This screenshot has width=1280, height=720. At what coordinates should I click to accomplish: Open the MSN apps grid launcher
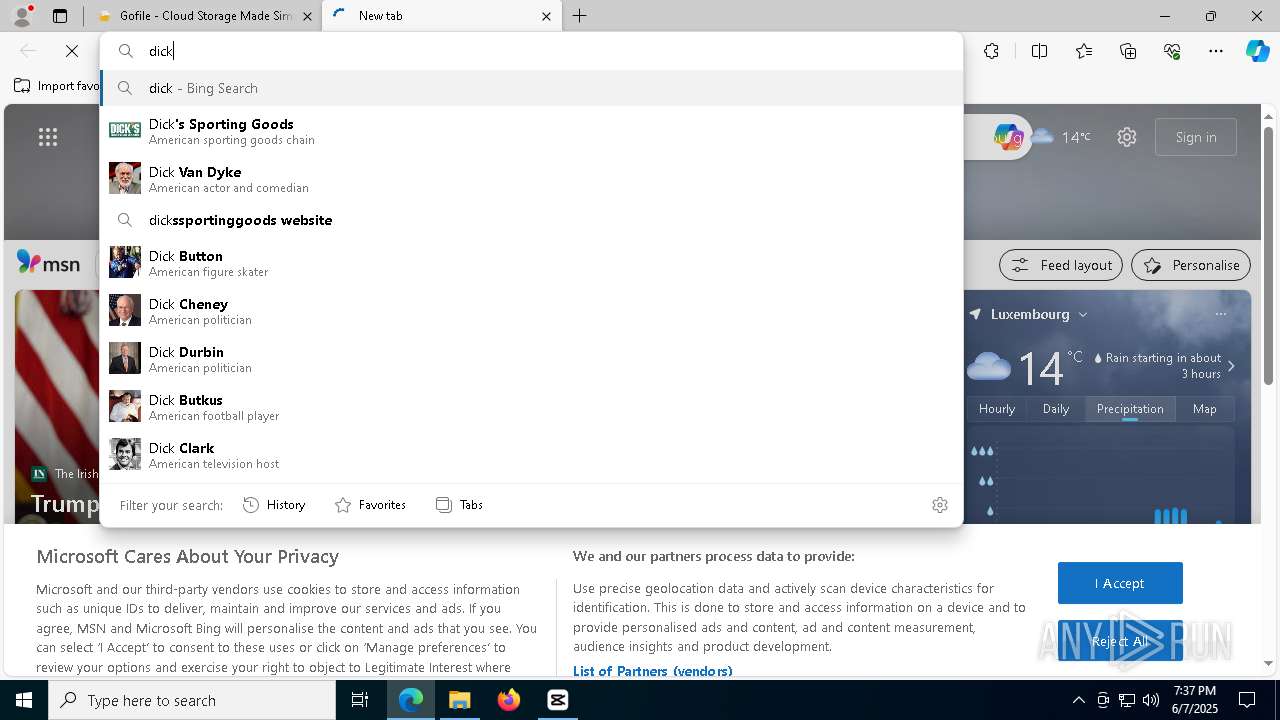coord(48,137)
